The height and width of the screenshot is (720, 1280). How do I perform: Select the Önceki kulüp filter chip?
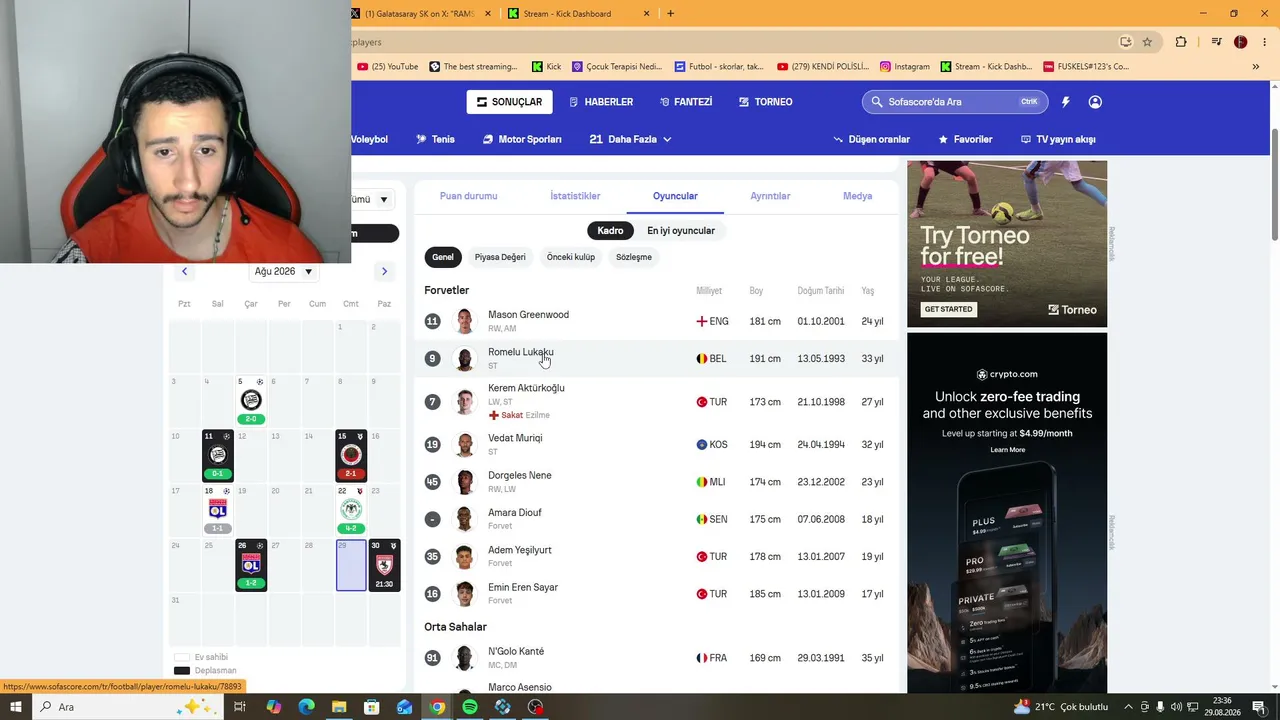click(x=571, y=257)
